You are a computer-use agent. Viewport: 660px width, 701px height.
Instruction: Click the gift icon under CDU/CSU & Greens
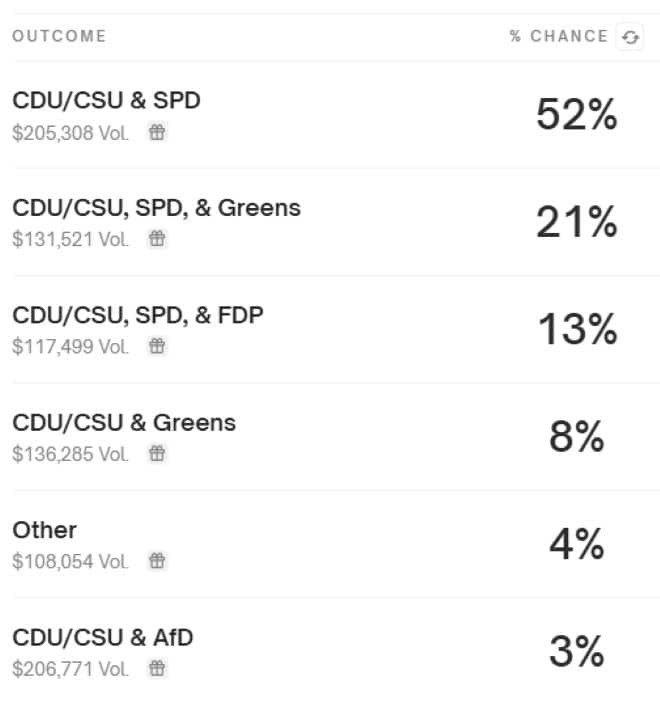pos(157,454)
